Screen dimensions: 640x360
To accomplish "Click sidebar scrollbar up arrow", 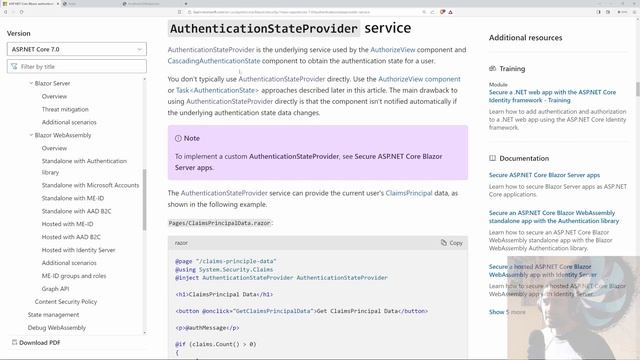I will (x=144, y=79).
